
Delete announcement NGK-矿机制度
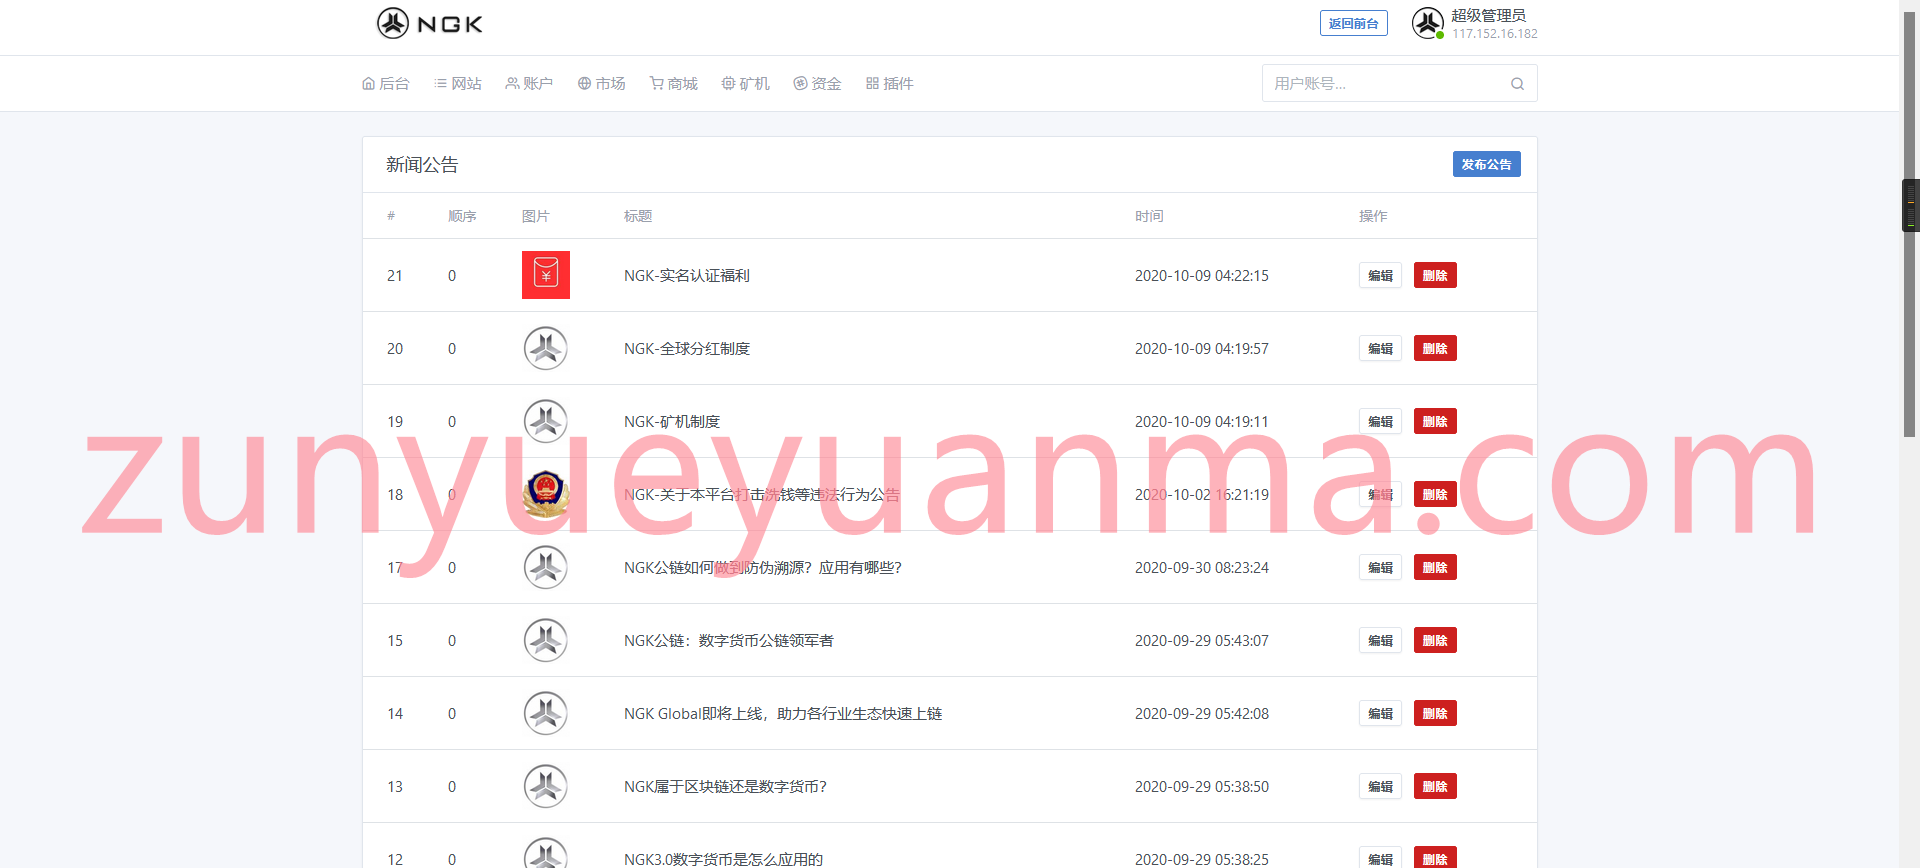pos(1435,421)
